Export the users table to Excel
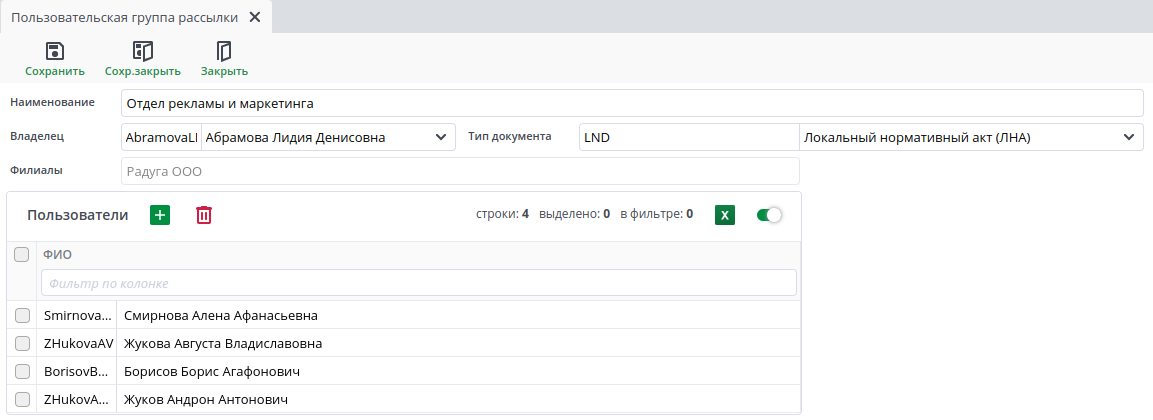This screenshot has width=1153, height=420. (726, 215)
